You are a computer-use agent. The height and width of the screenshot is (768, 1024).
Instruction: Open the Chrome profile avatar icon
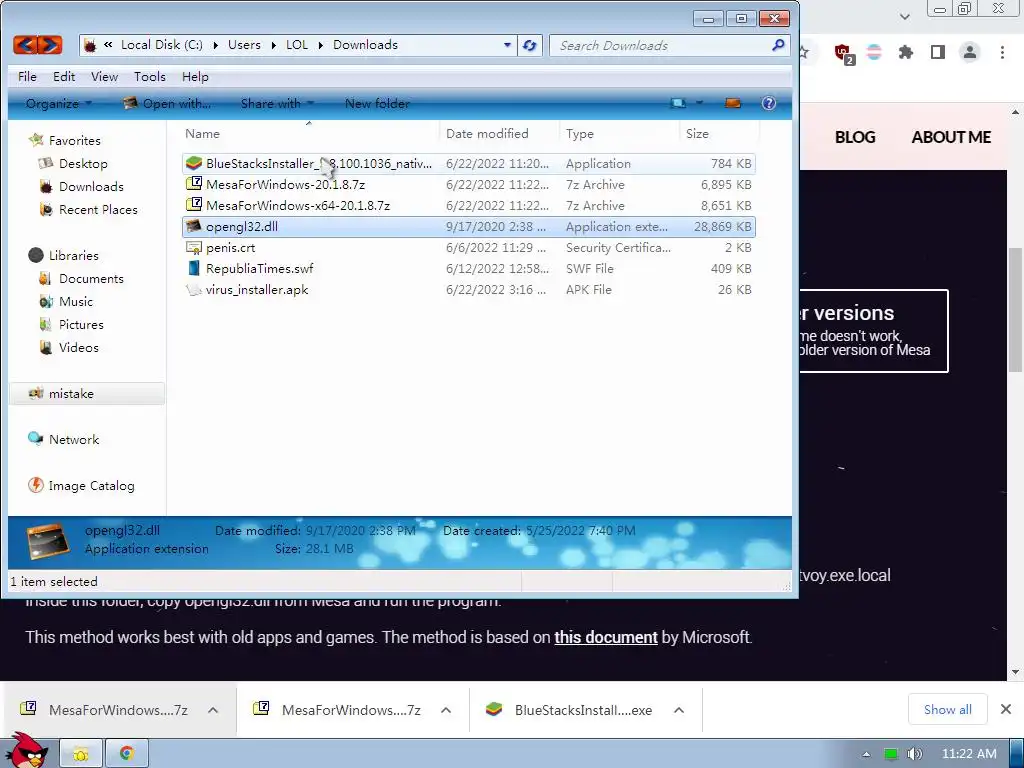[970, 52]
